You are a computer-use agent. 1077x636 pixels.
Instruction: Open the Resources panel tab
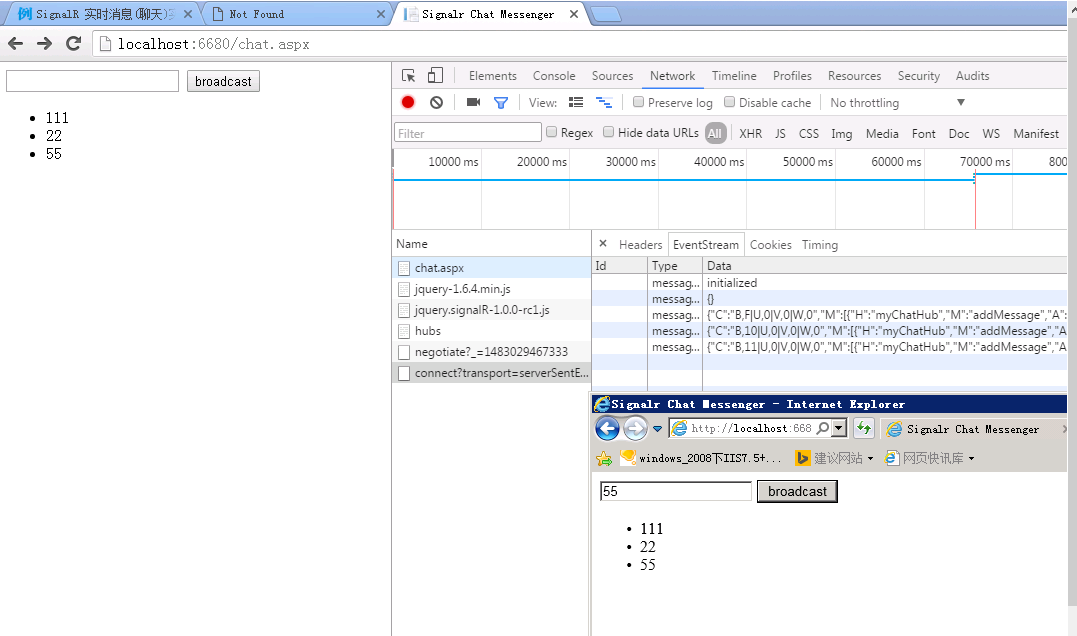854,76
